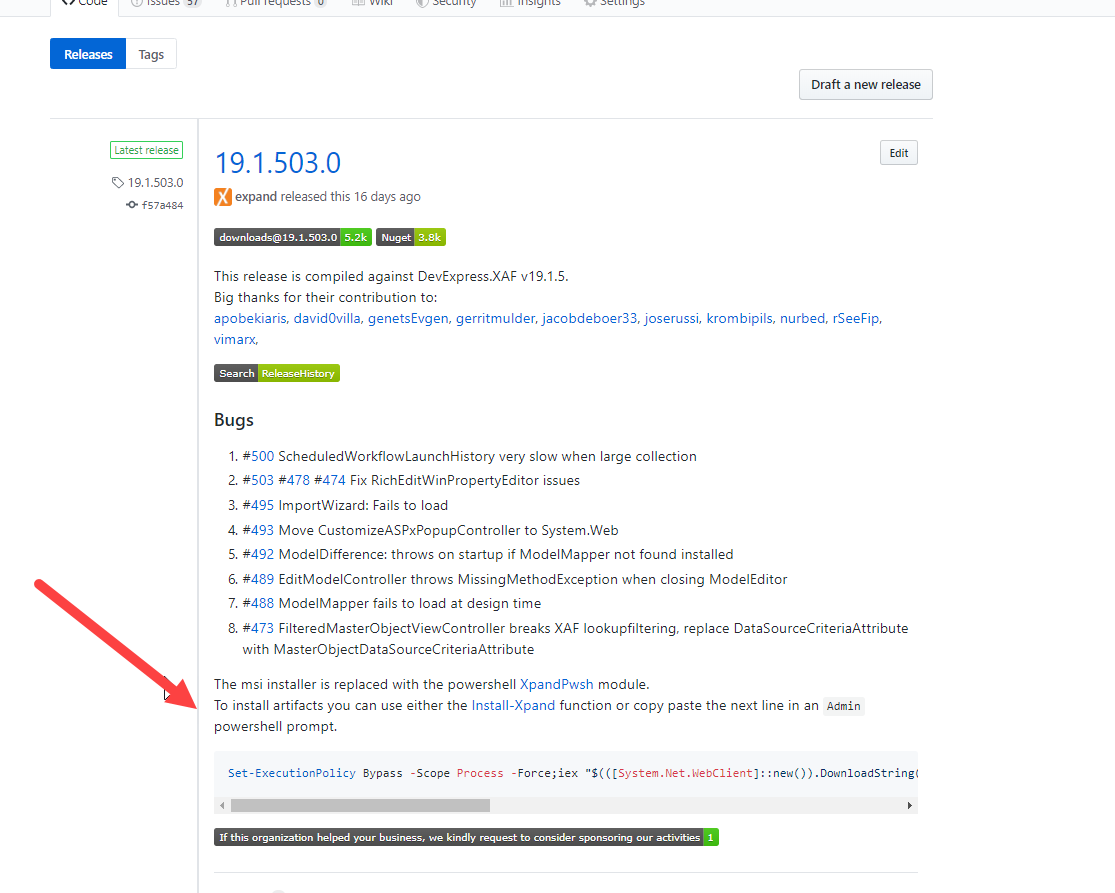1115x893 pixels.
Task: Switch to the Tags tab
Action: [151, 54]
